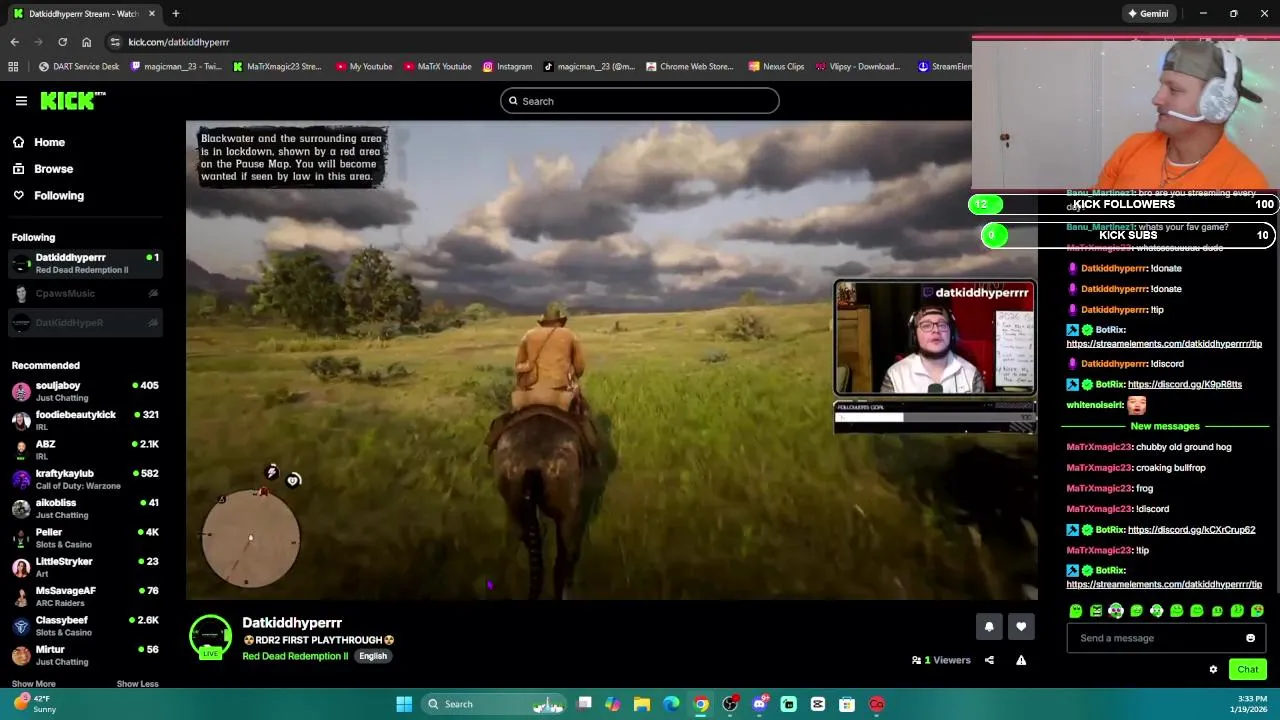Open Microsoft Store from taskbar
The width and height of the screenshot is (1280, 720).
click(x=847, y=704)
